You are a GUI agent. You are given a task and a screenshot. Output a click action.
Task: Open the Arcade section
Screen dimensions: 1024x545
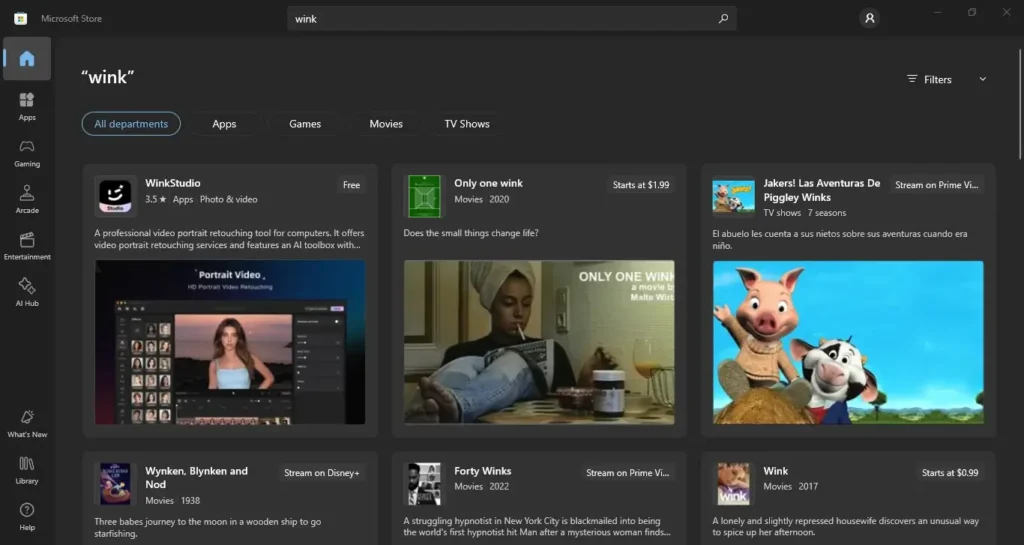[x=27, y=199]
